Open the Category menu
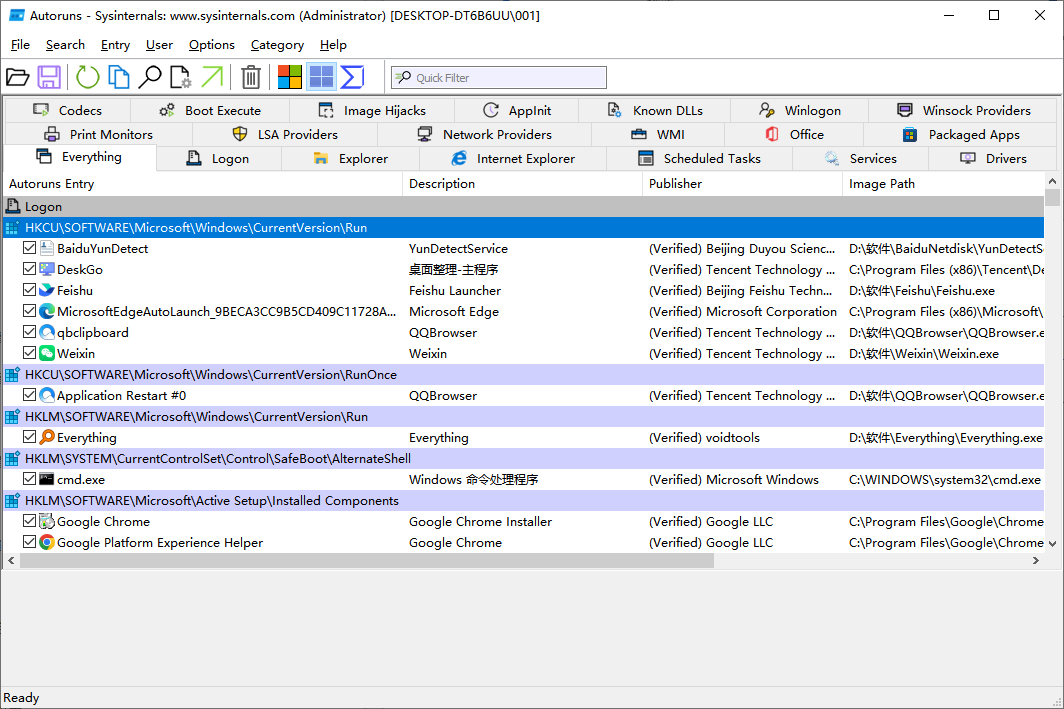1064x709 pixels. (277, 45)
